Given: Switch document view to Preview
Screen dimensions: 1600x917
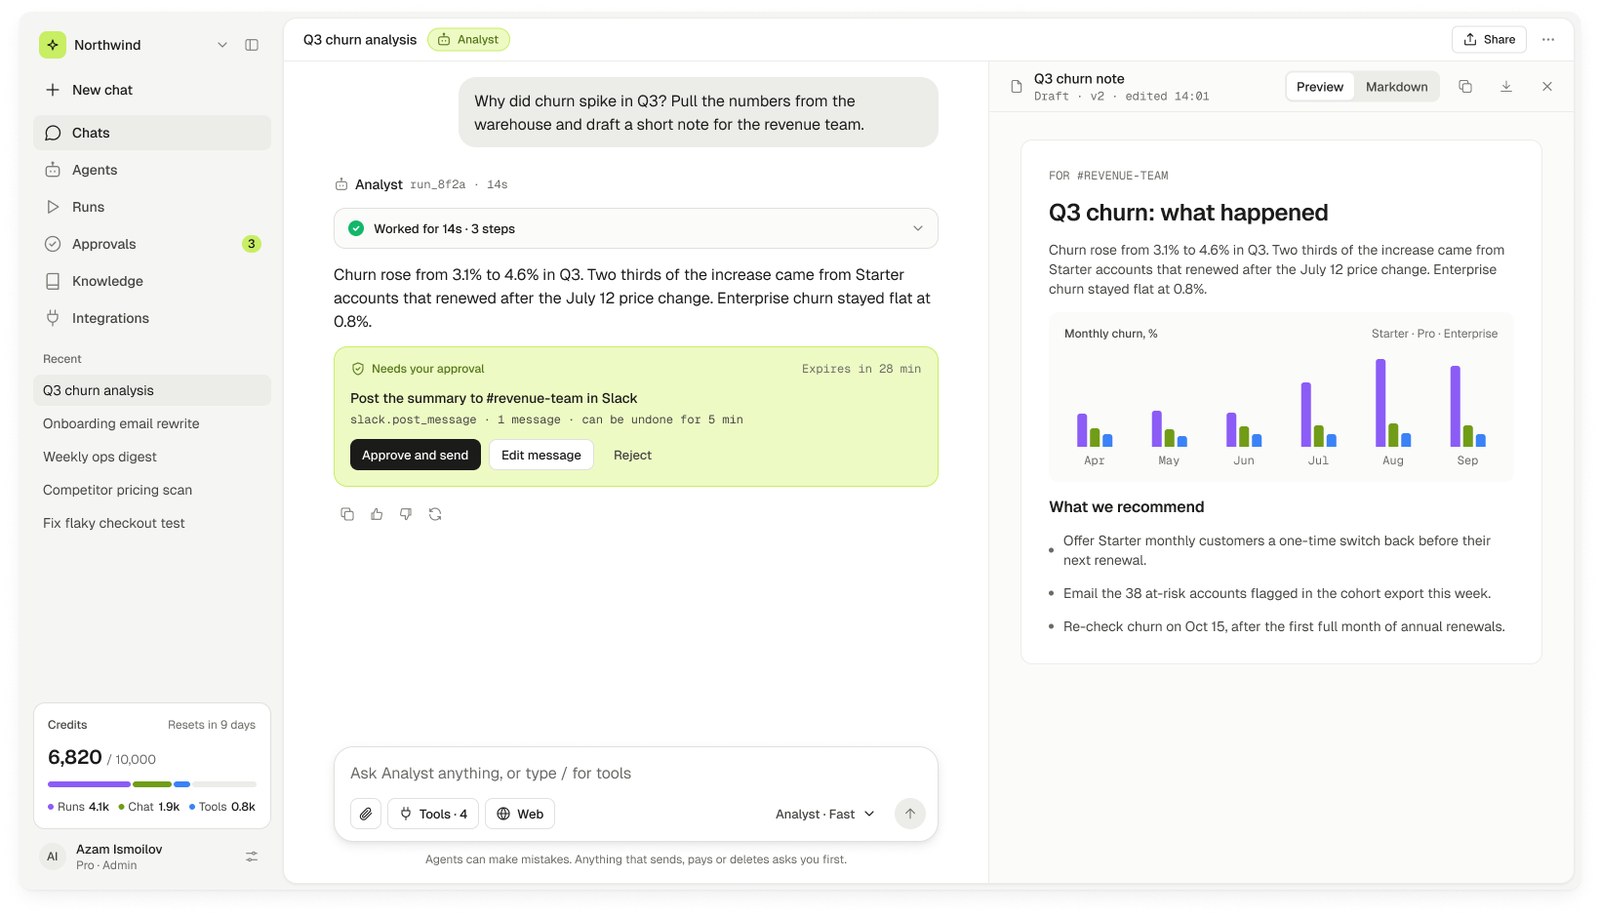Looking at the screenshot, I should tap(1319, 87).
